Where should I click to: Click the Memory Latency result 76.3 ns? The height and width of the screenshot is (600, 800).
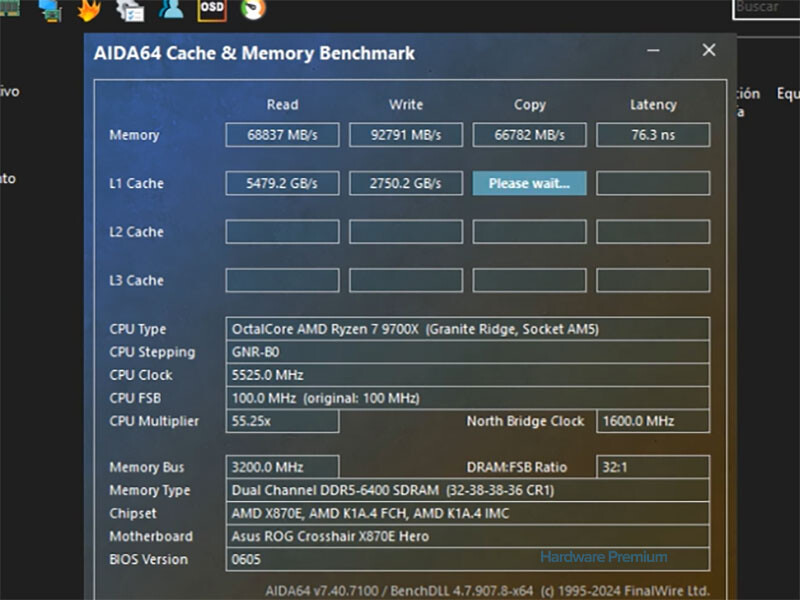pos(653,135)
